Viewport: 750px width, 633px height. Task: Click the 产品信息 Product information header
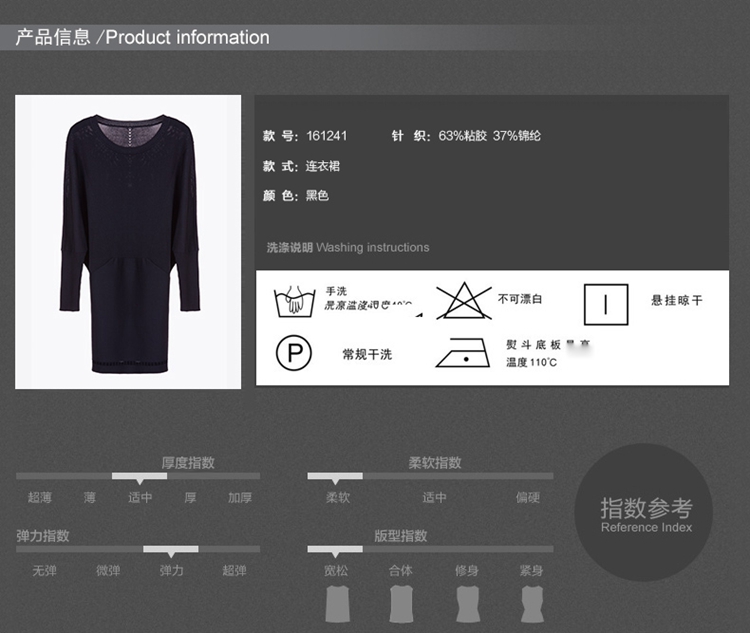[x=142, y=38]
